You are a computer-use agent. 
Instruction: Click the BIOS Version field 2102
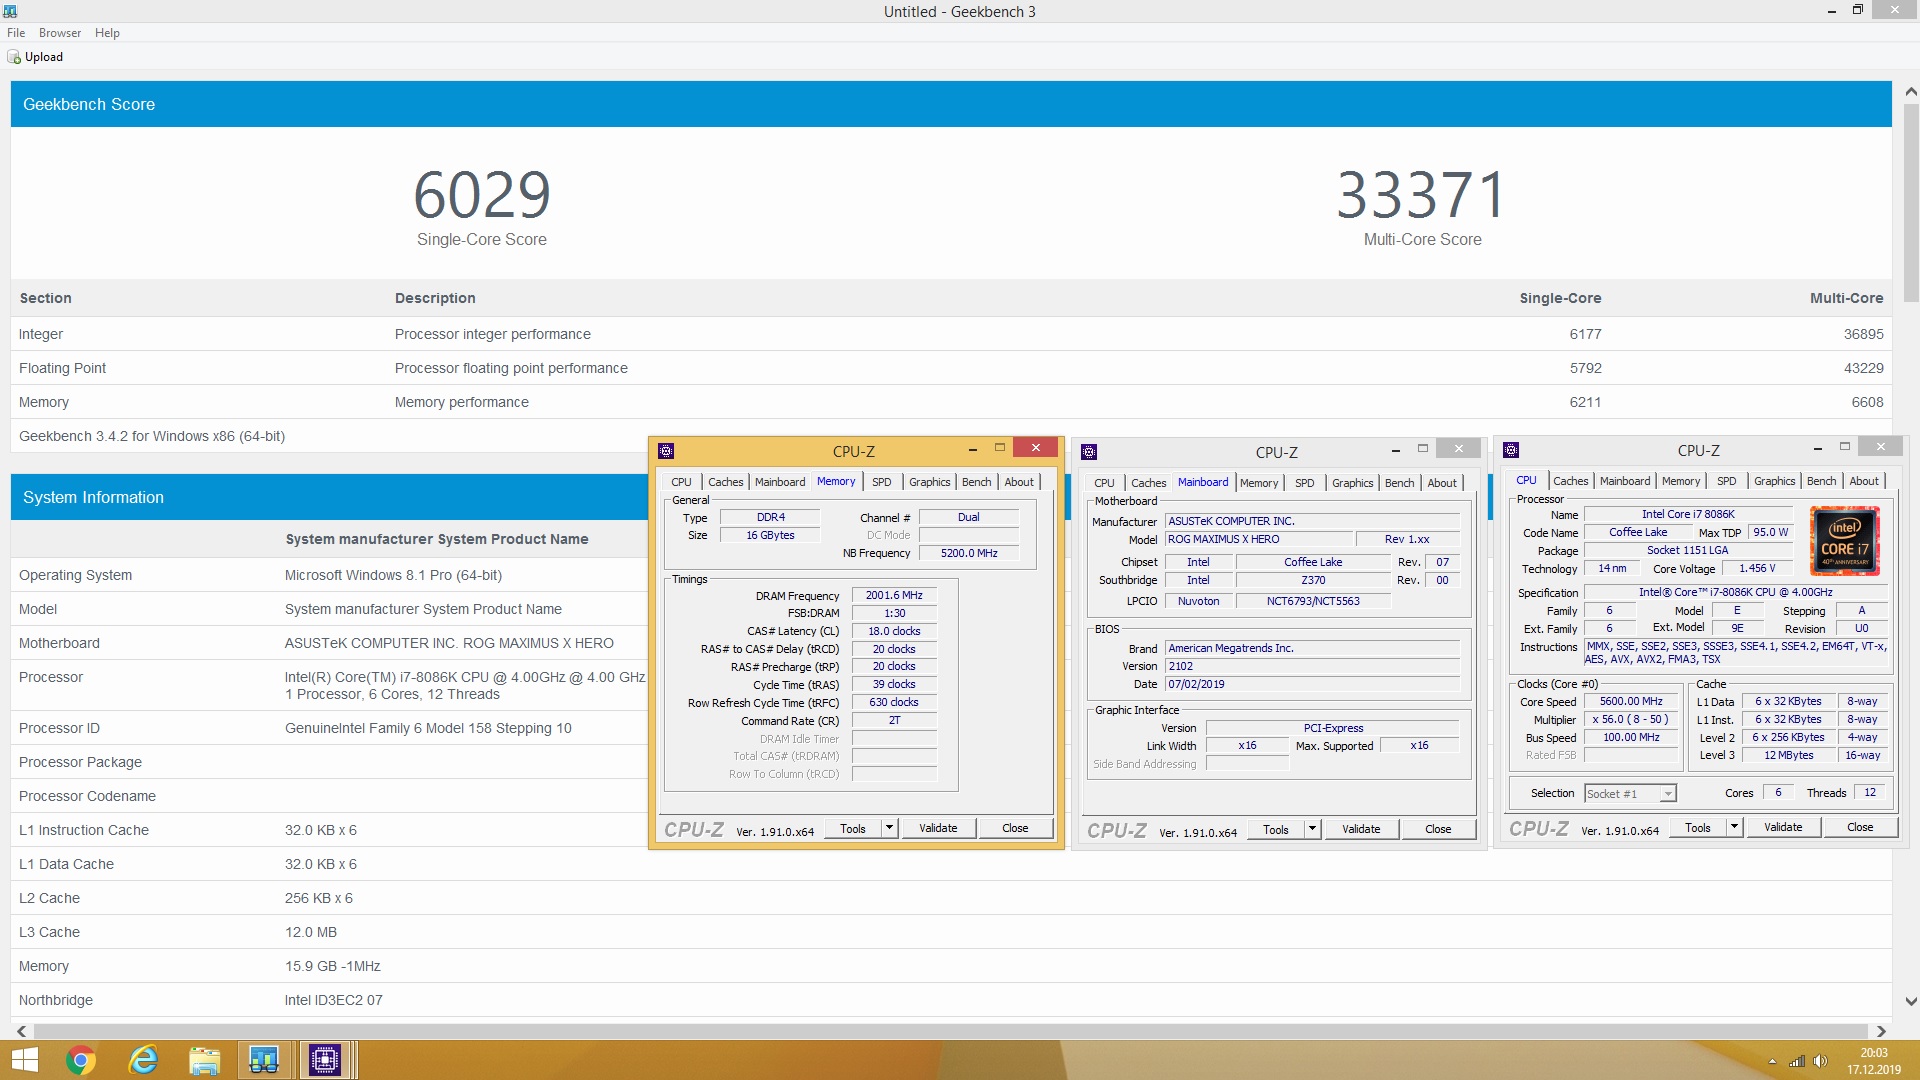[1312, 666]
